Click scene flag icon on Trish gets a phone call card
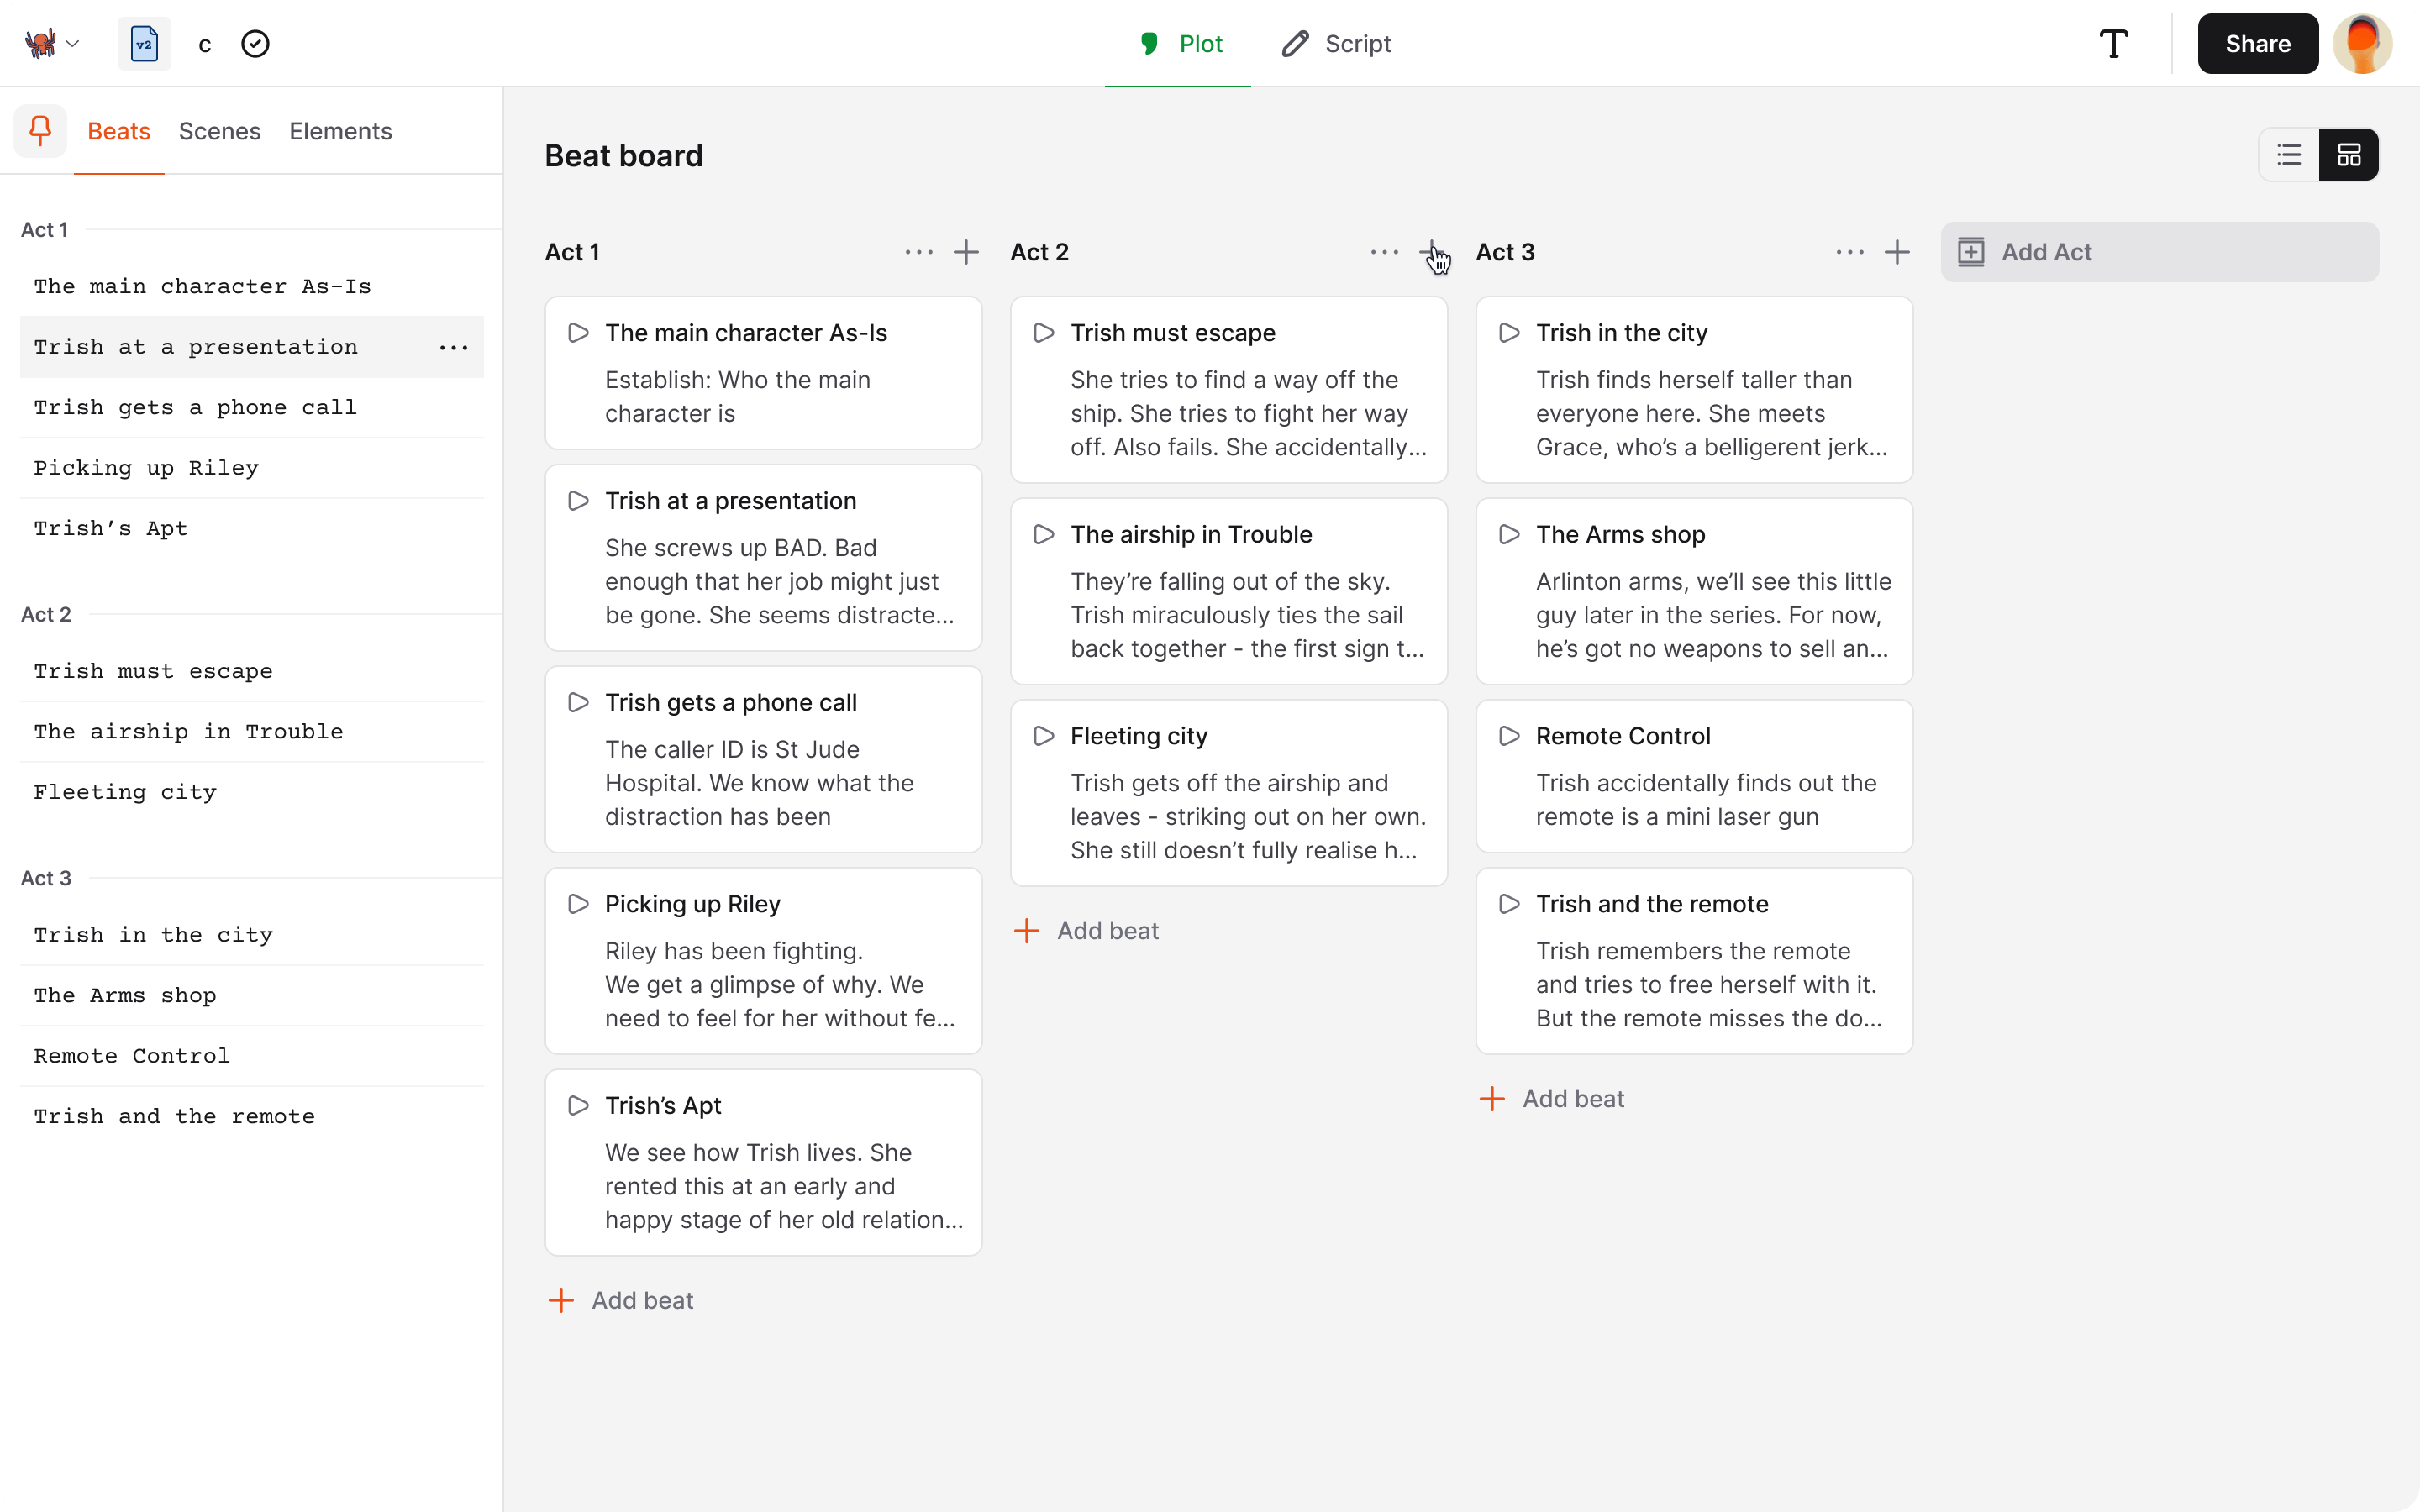Viewport: 2420px width, 1512px height. point(578,702)
